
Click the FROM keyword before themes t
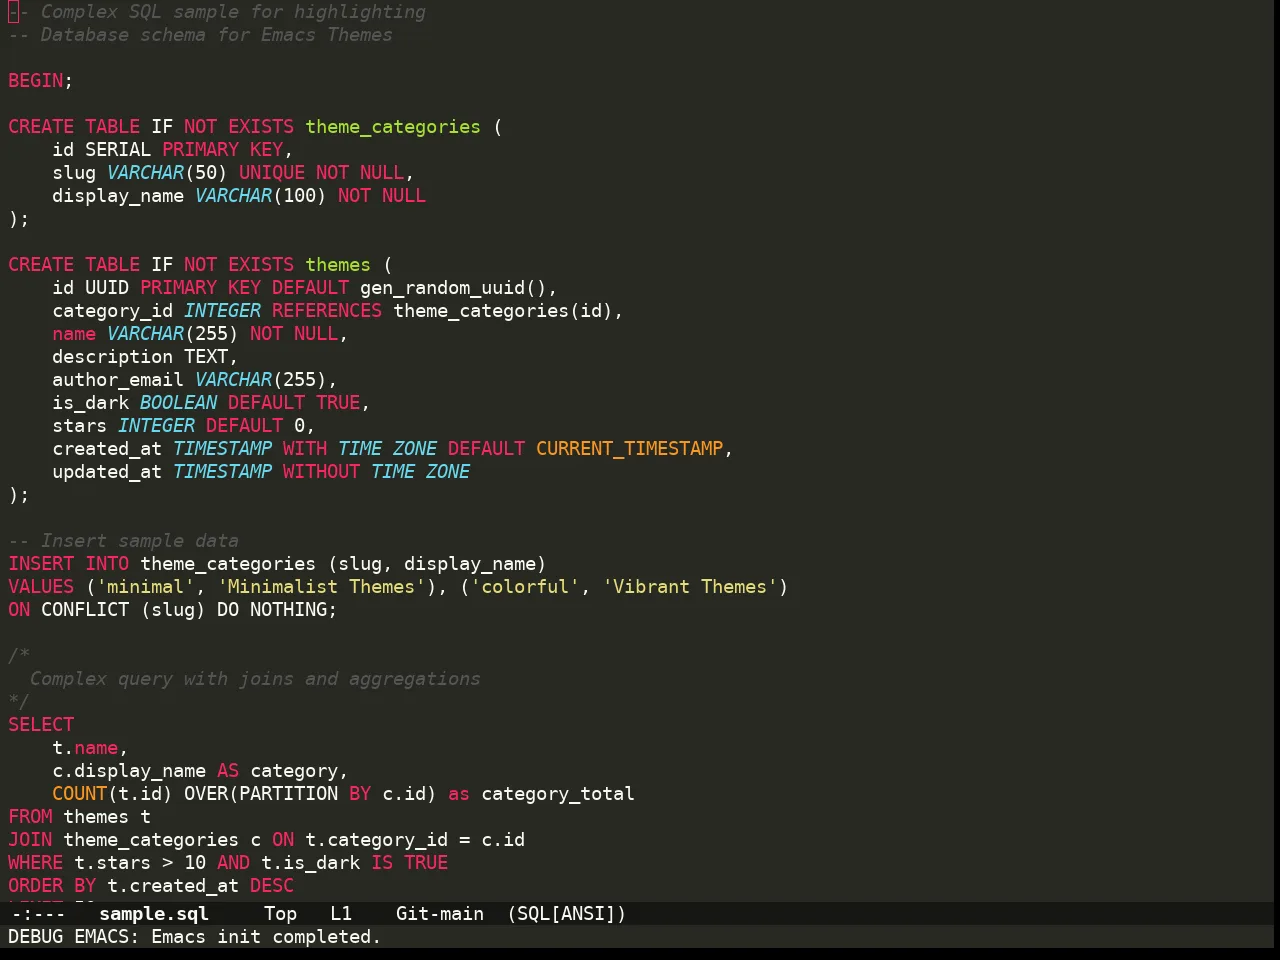[x=30, y=817]
